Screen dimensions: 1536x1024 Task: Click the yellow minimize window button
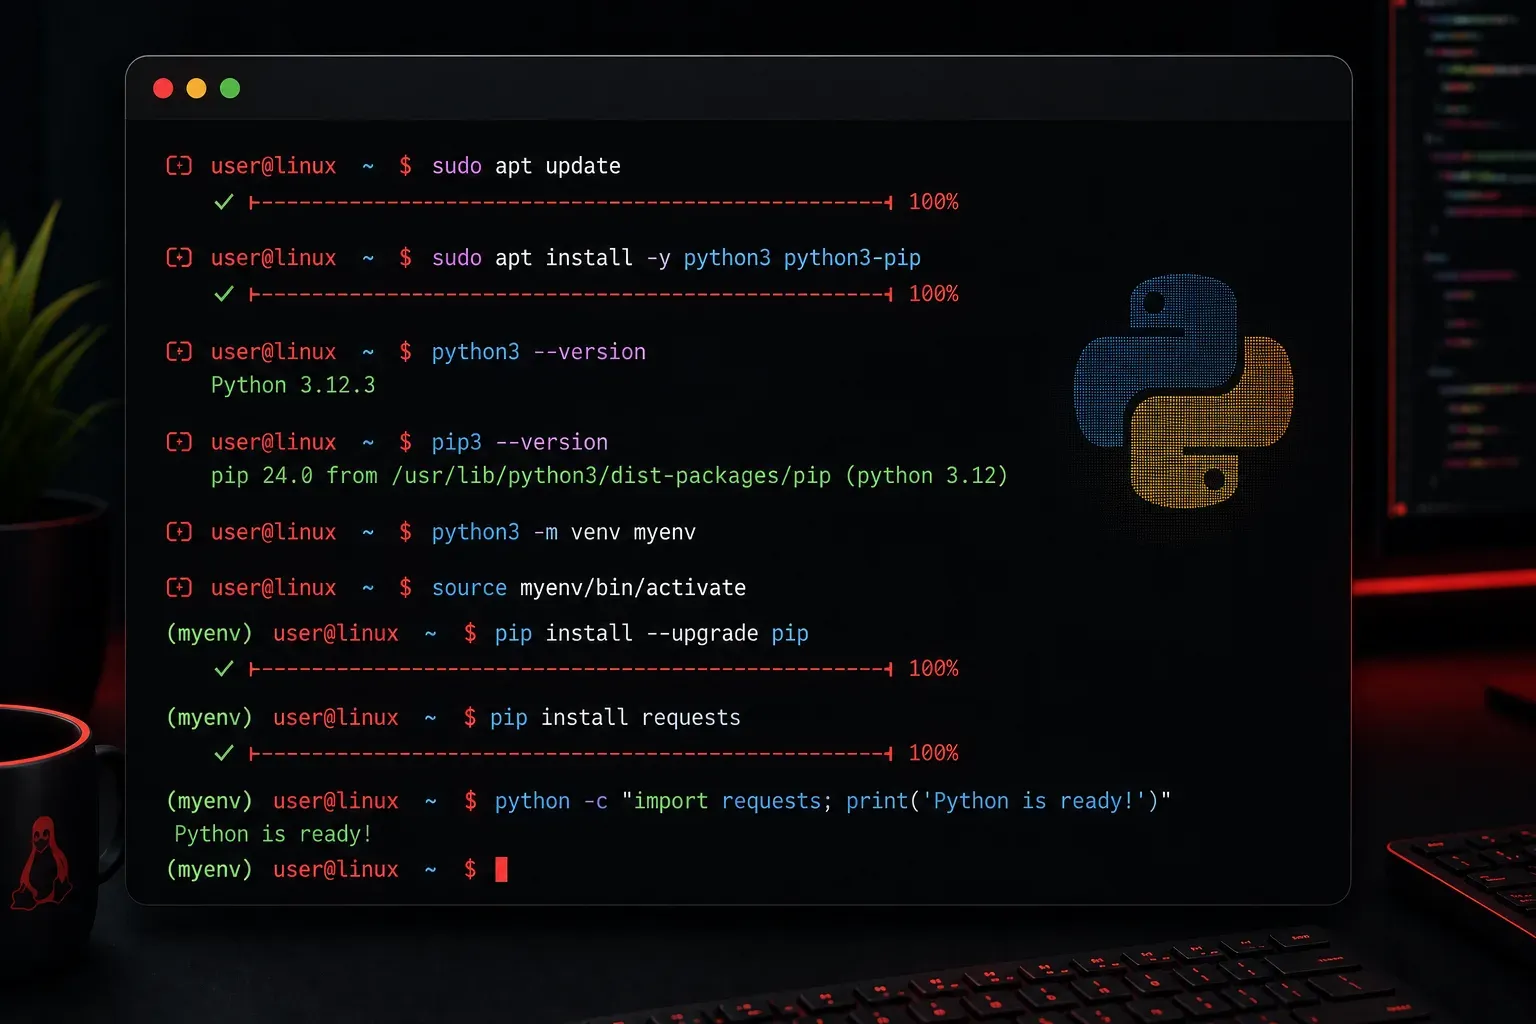tap(196, 88)
